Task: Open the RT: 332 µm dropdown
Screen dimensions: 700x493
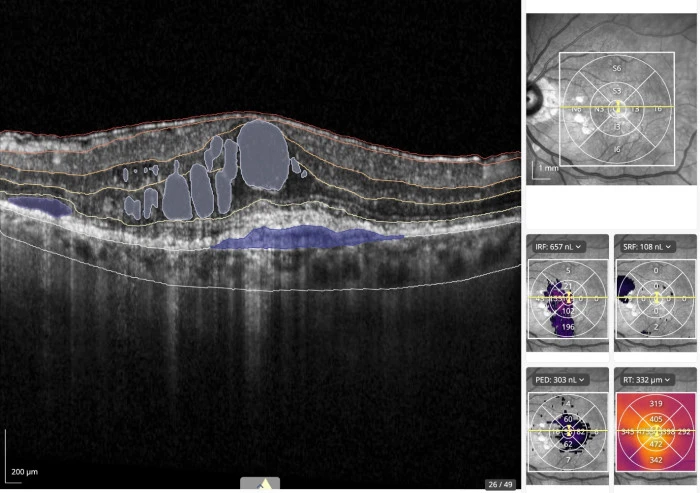Action: [646, 380]
